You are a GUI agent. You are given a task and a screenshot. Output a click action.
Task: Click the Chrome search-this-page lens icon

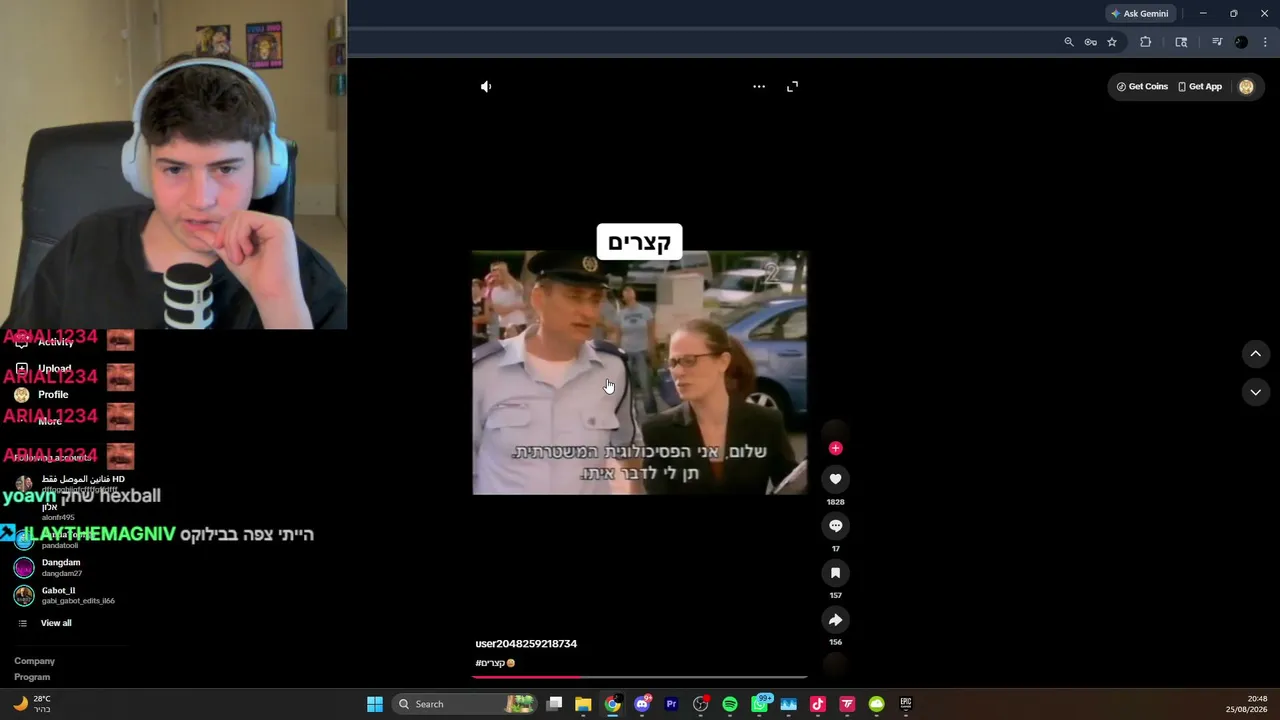(x=1181, y=42)
